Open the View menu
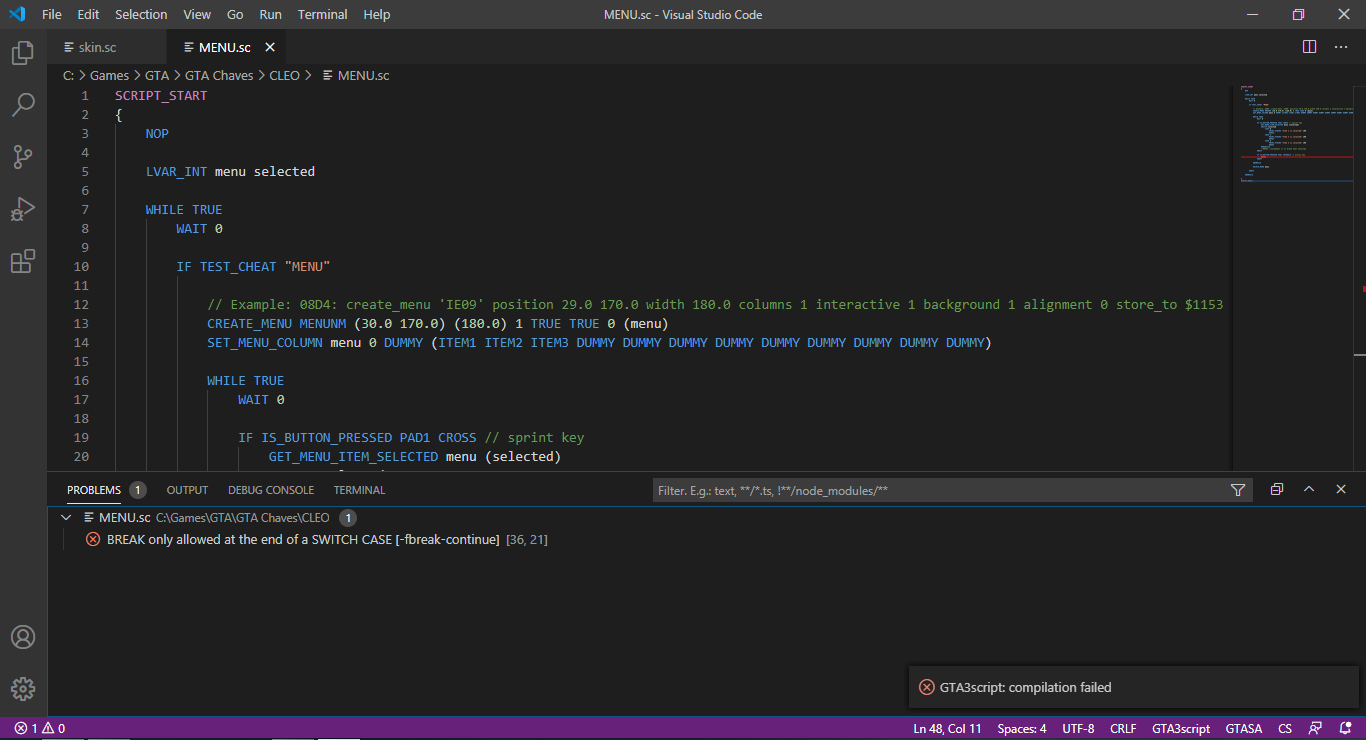 [197, 14]
